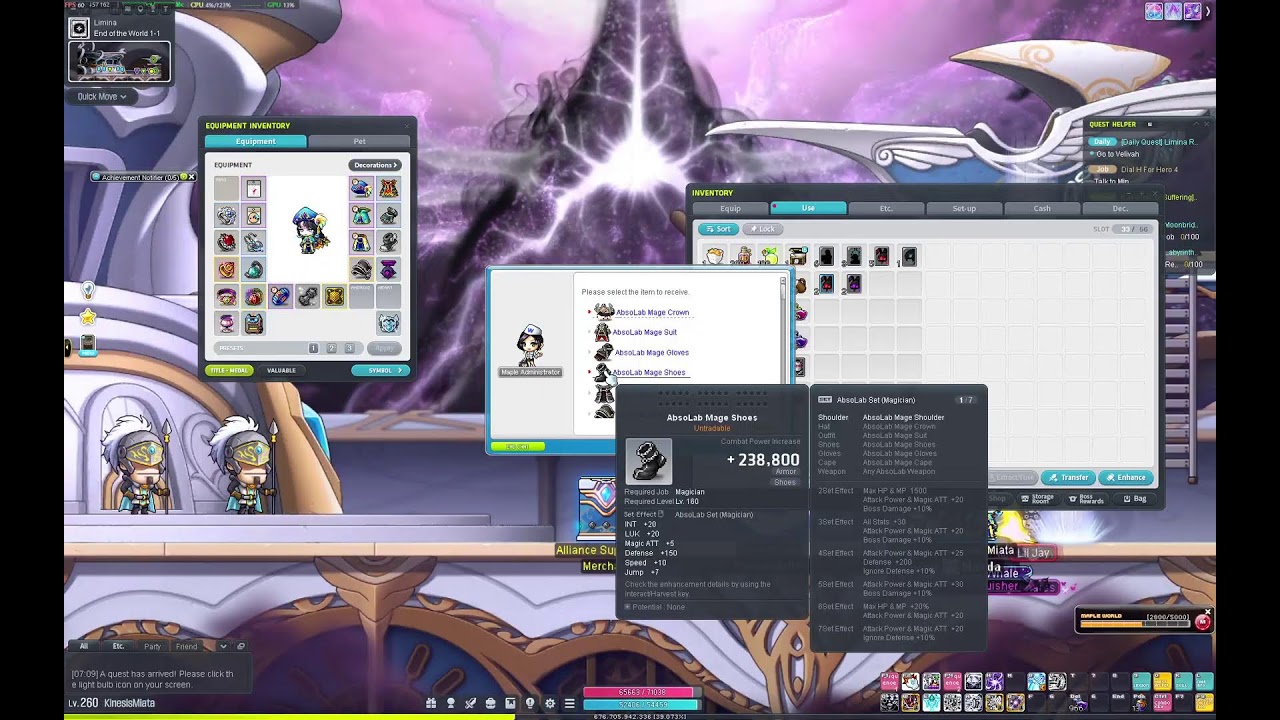
Task: Expand the top-right buff icons arrow
Action: (1208, 12)
